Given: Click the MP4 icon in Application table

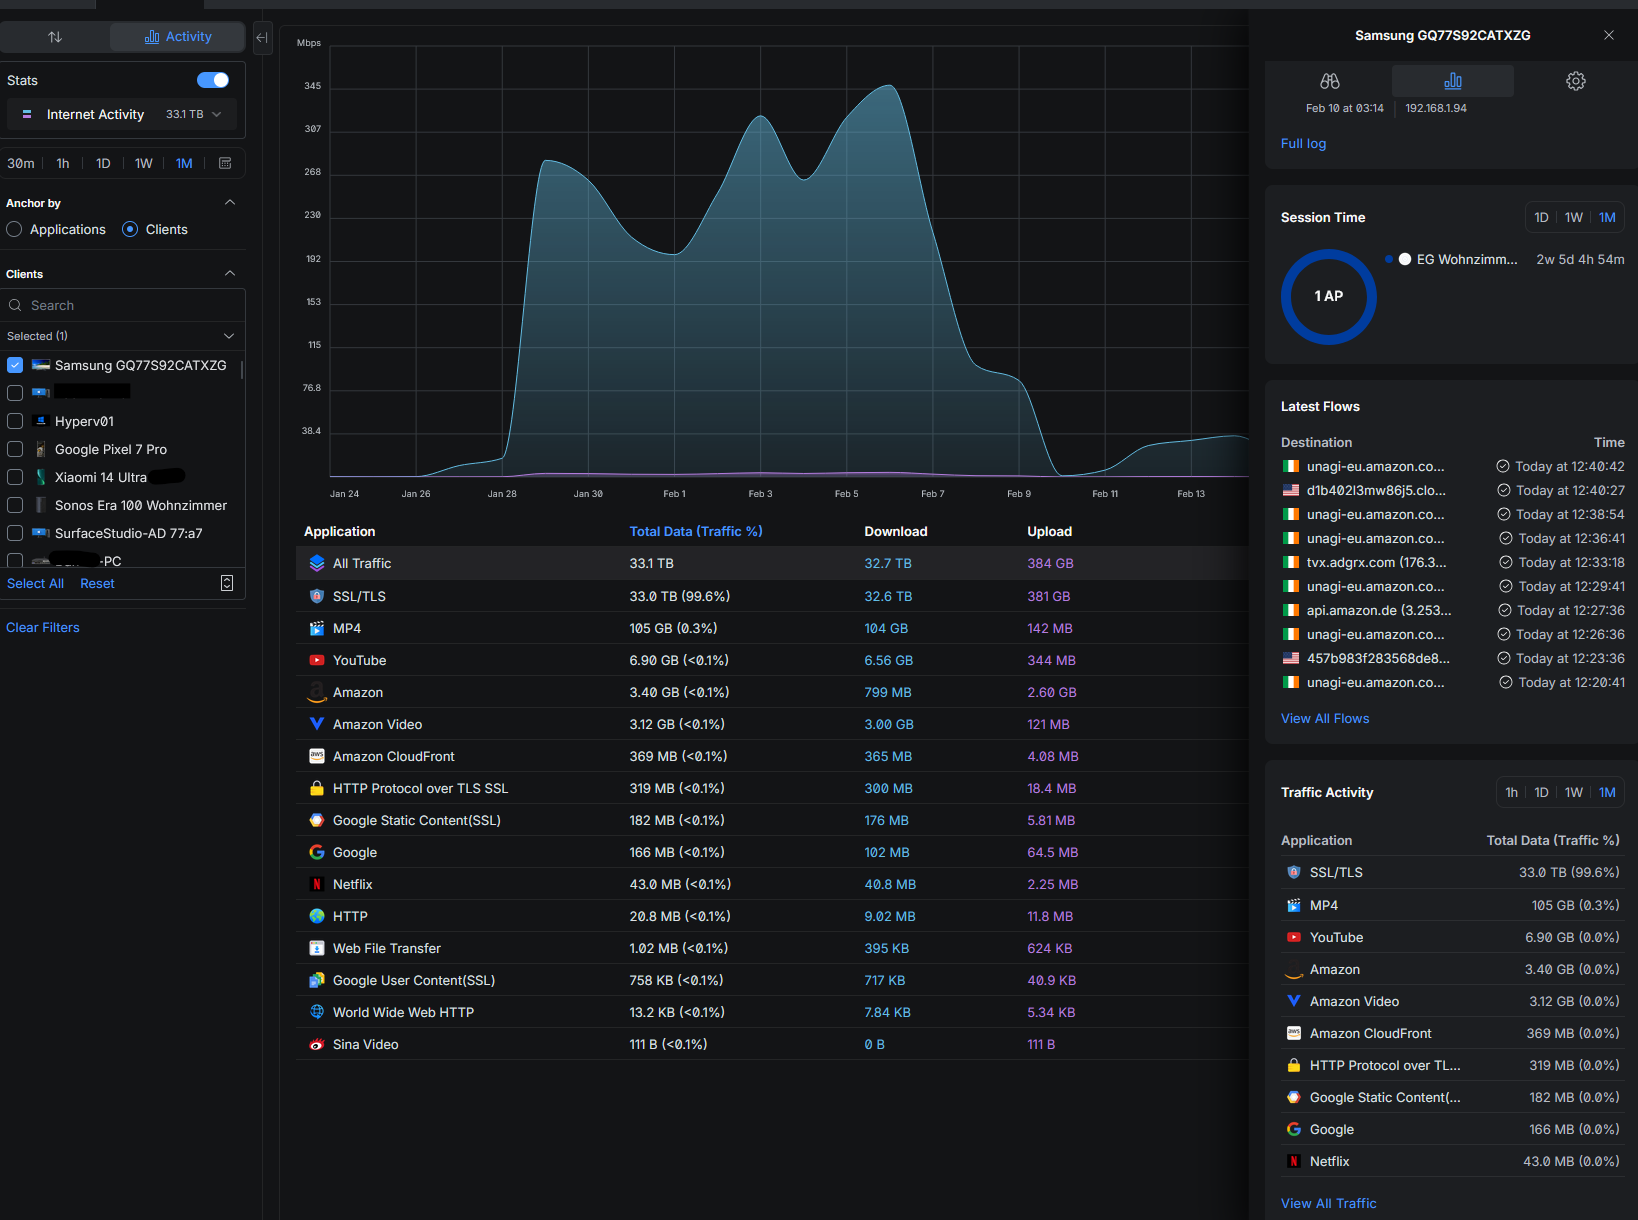Looking at the screenshot, I should (317, 628).
